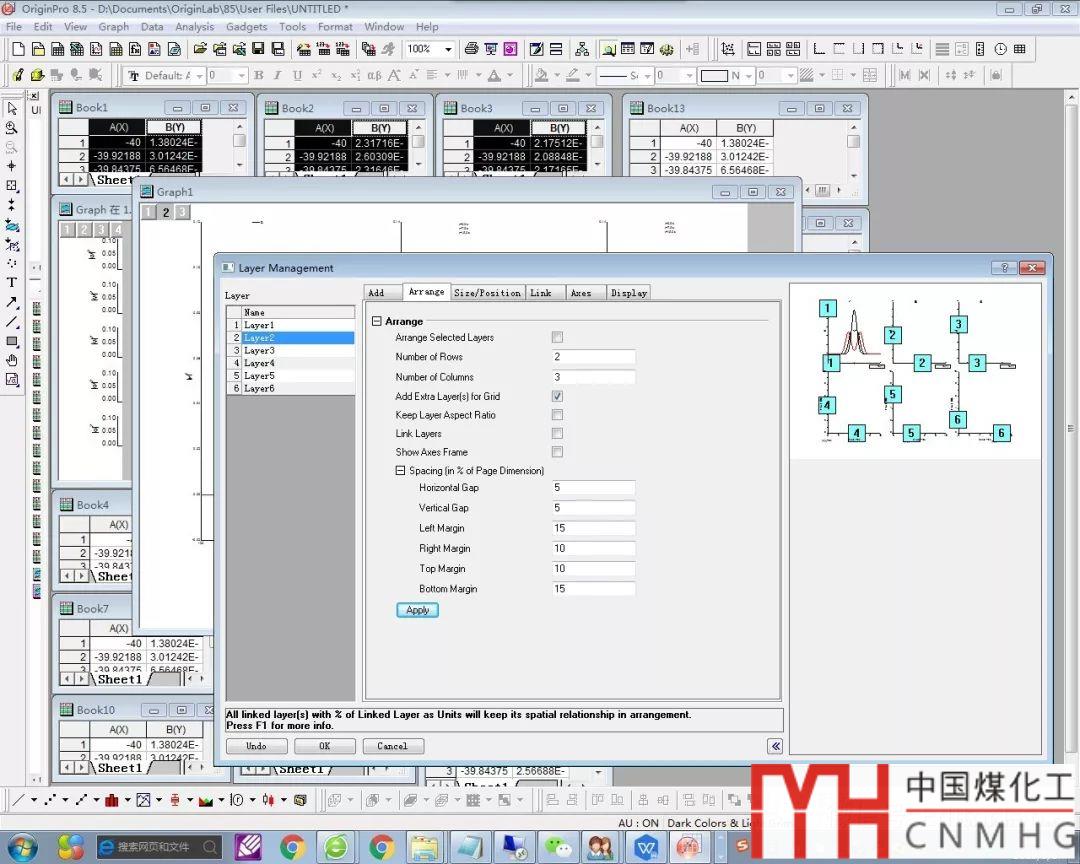Pick the Arrow drawing tool
This screenshot has width=1080, height=864.
[x=12, y=302]
